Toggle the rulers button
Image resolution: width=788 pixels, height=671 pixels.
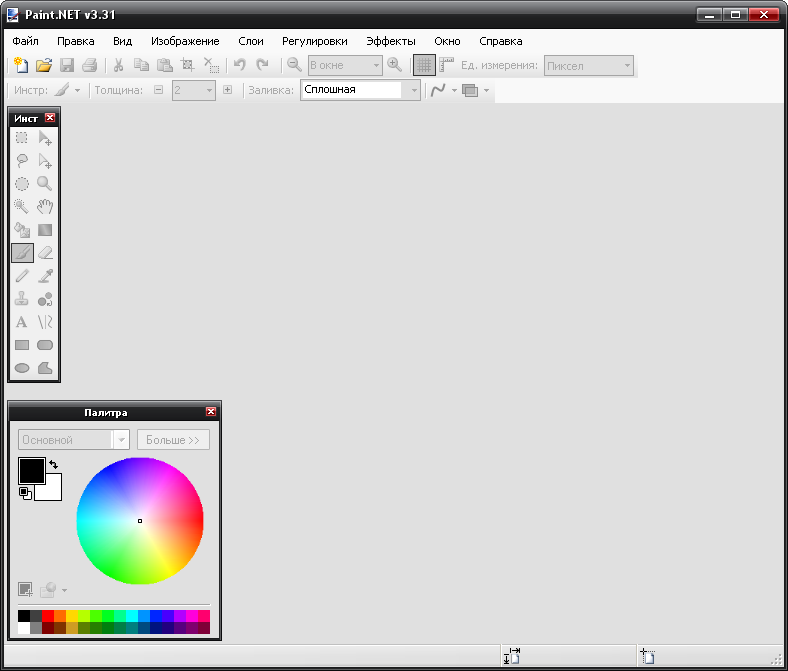pos(446,65)
